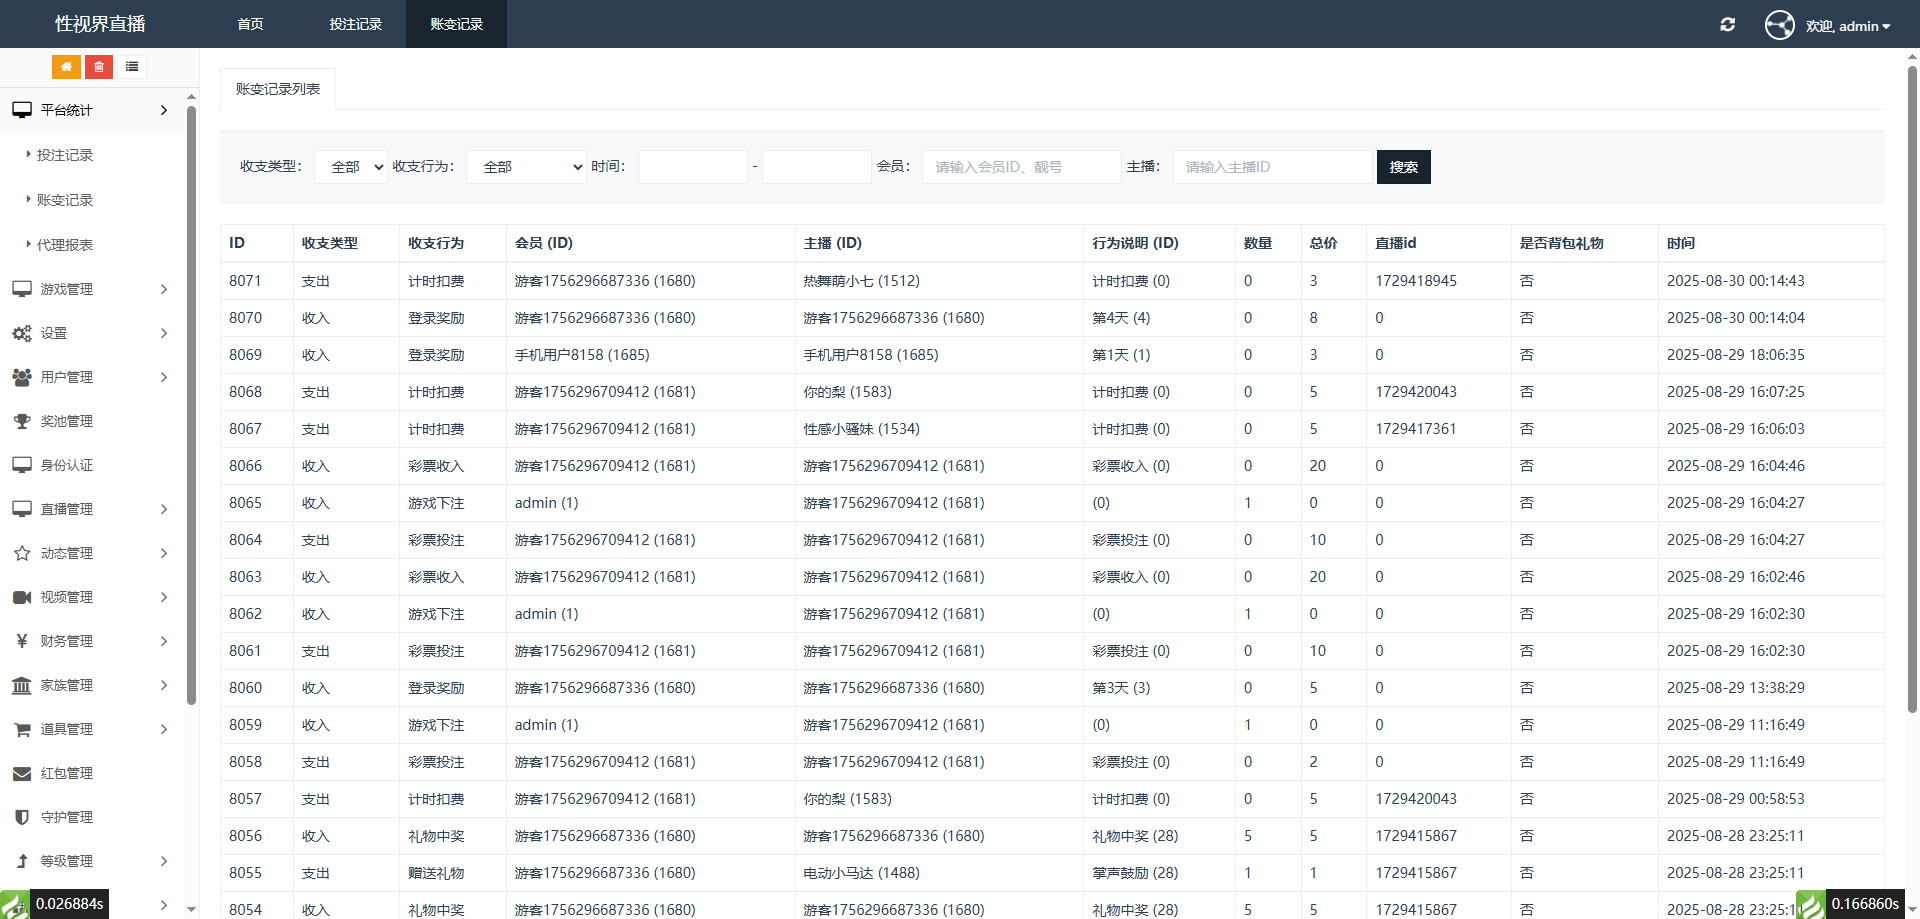The image size is (1920, 919).
Task: Collapse the 平台统计 sidebar section
Action: click(x=90, y=110)
